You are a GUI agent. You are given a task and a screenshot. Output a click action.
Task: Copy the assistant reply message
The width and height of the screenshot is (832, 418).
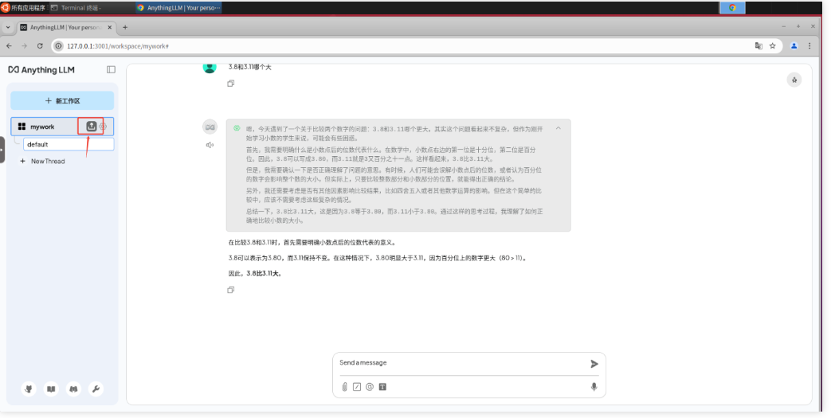click(x=230, y=290)
